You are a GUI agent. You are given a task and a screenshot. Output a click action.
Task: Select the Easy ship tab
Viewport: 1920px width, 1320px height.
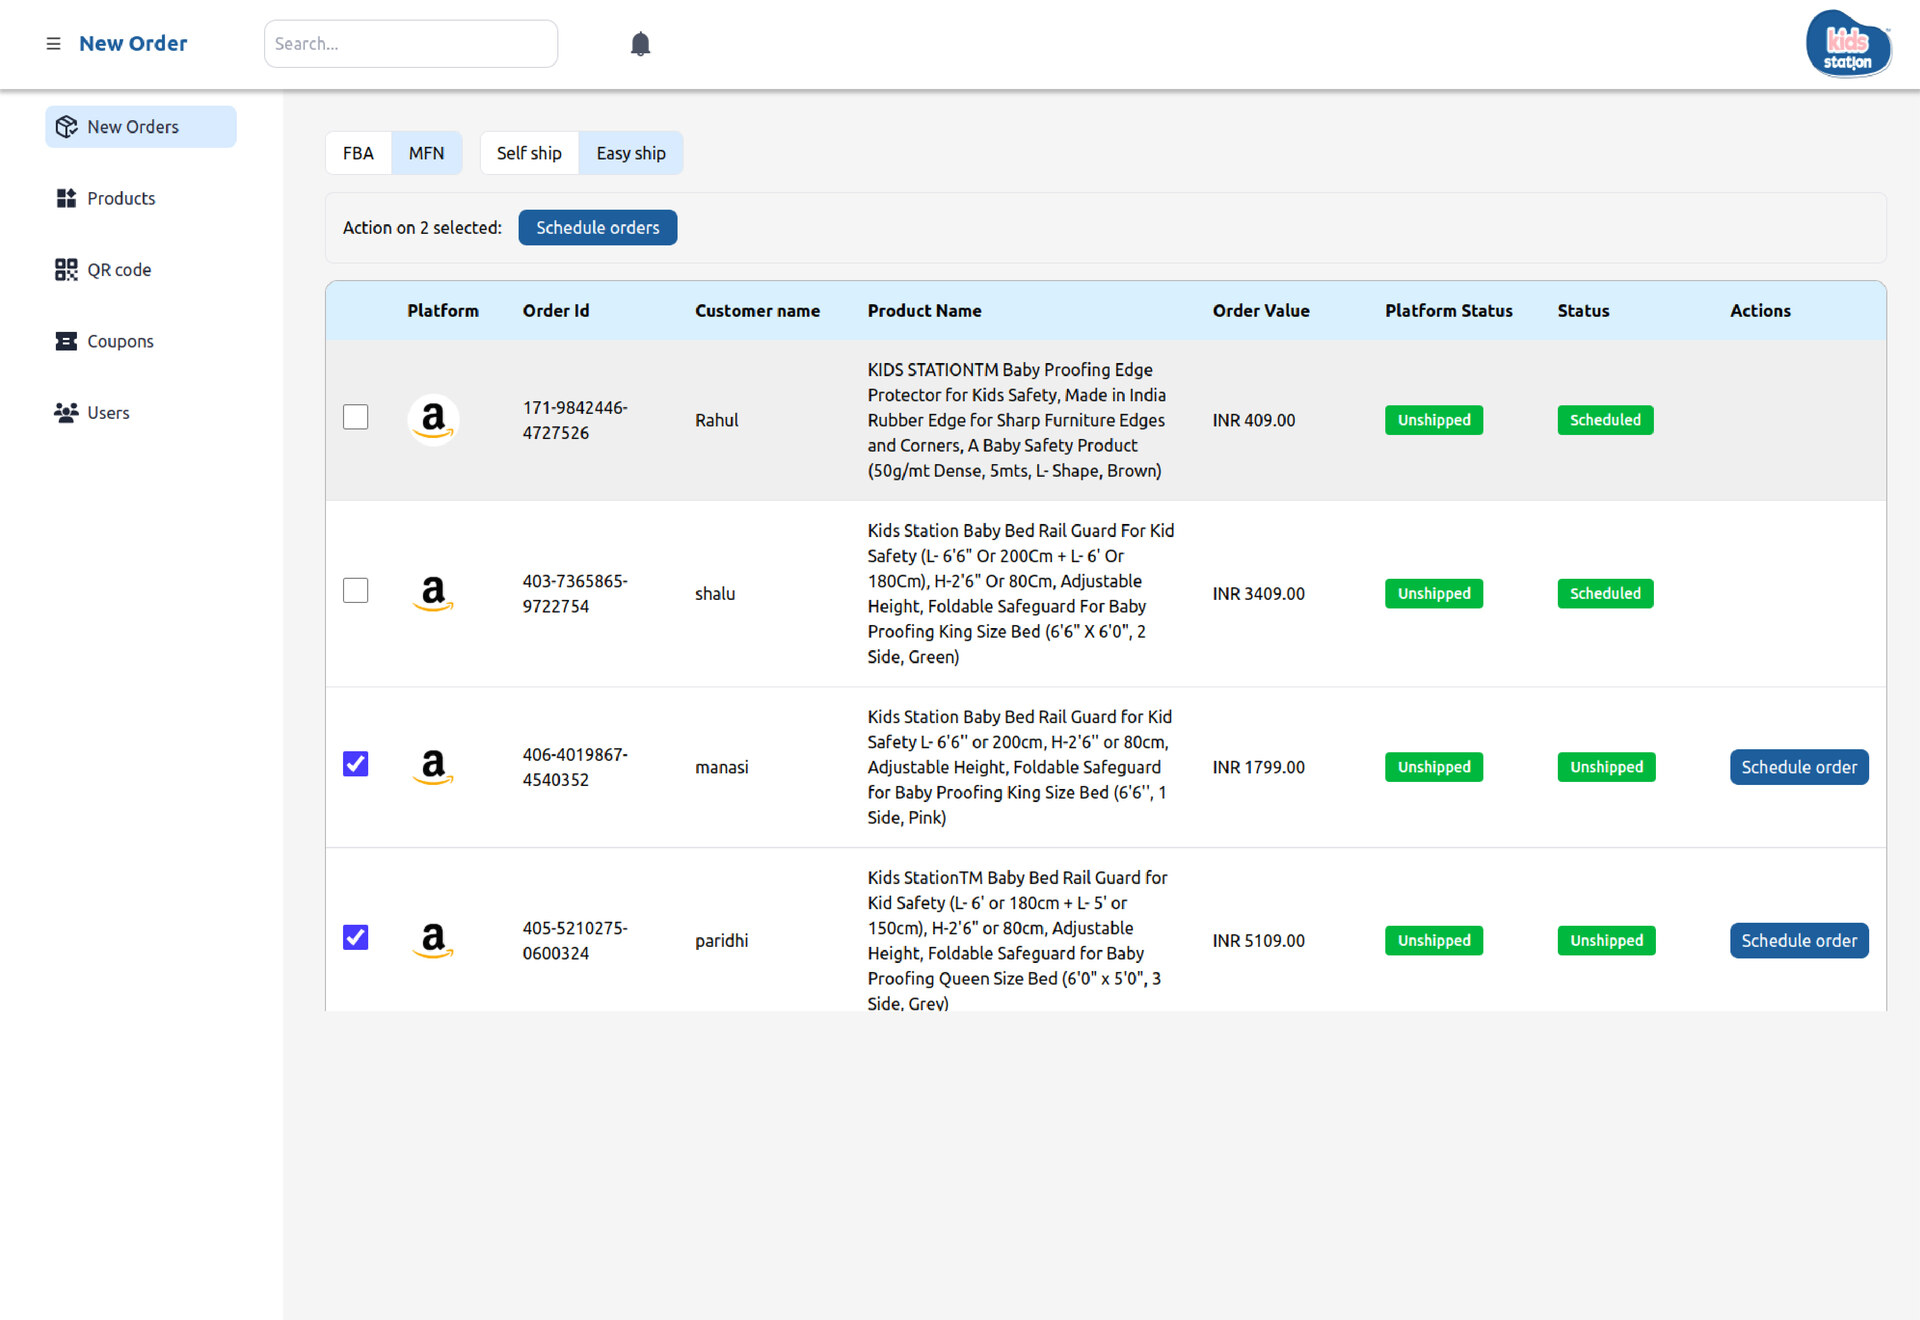pyautogui.click(x=631, y=153)
